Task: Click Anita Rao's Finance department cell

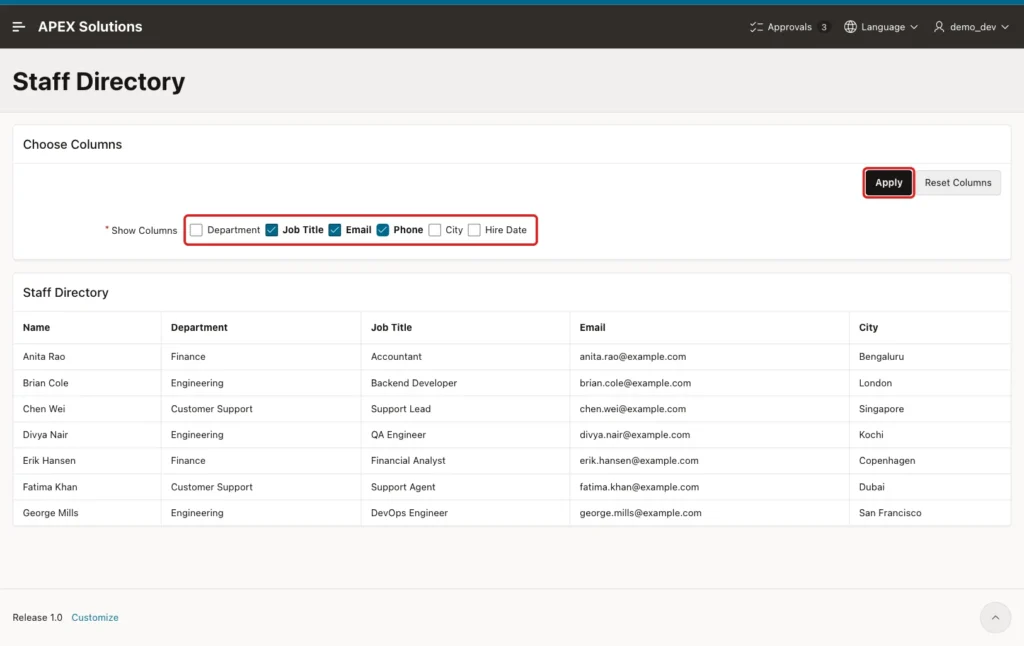Action: click(261, 357)
